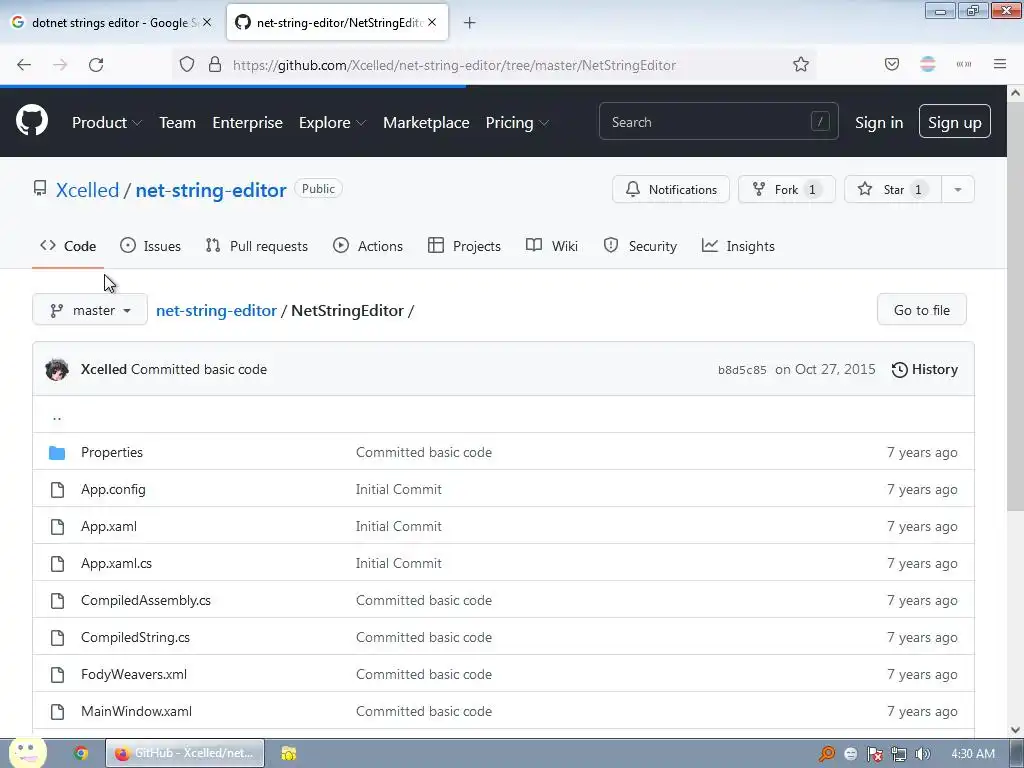Screen dimensions: 1024x768
Task: Focus the GitHub Search field
Action: [718, 122]
